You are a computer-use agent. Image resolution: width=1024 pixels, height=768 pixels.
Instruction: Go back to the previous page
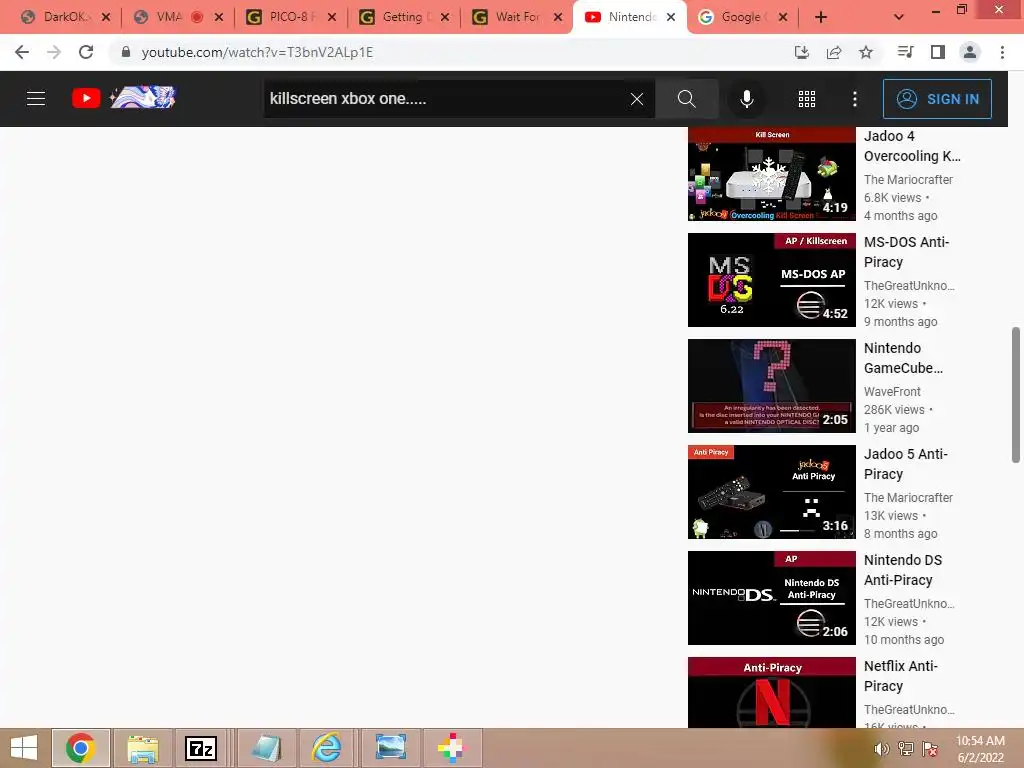pos(22,52)
